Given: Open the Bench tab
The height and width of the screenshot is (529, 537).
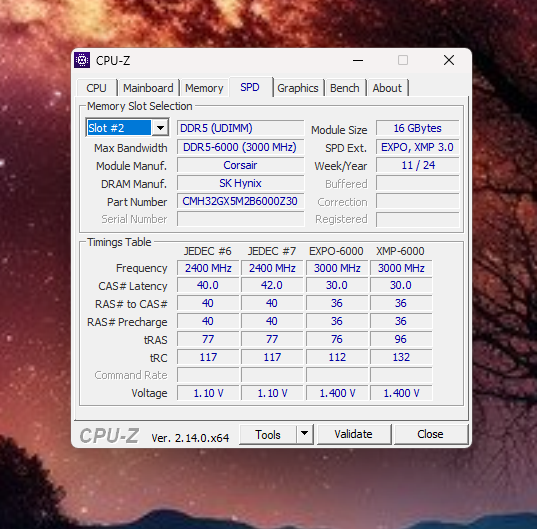Looking at the screenshot, I should (x=345, y=88).
